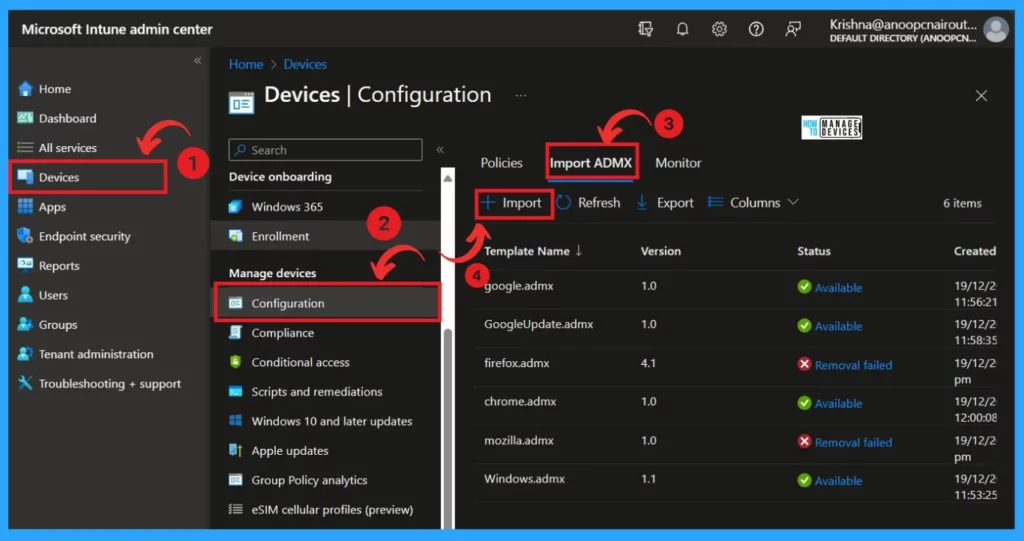1024x541 pixels.
Task: Open the Columns dropdown
Action: (x=753, y=203)
